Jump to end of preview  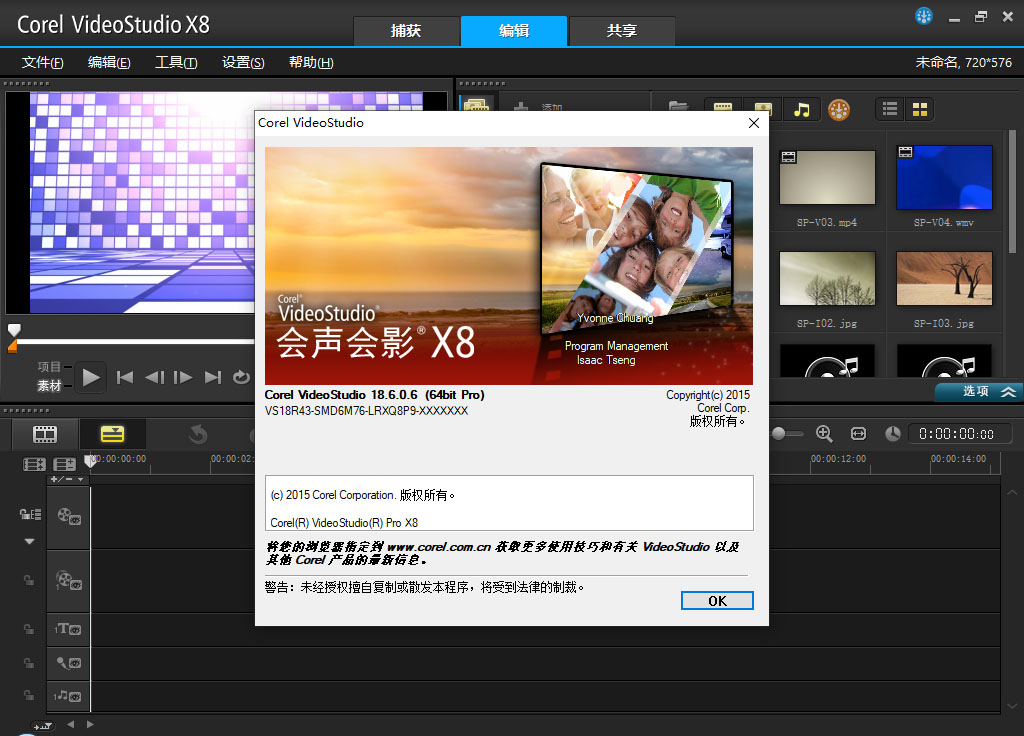tap(212, 377)
